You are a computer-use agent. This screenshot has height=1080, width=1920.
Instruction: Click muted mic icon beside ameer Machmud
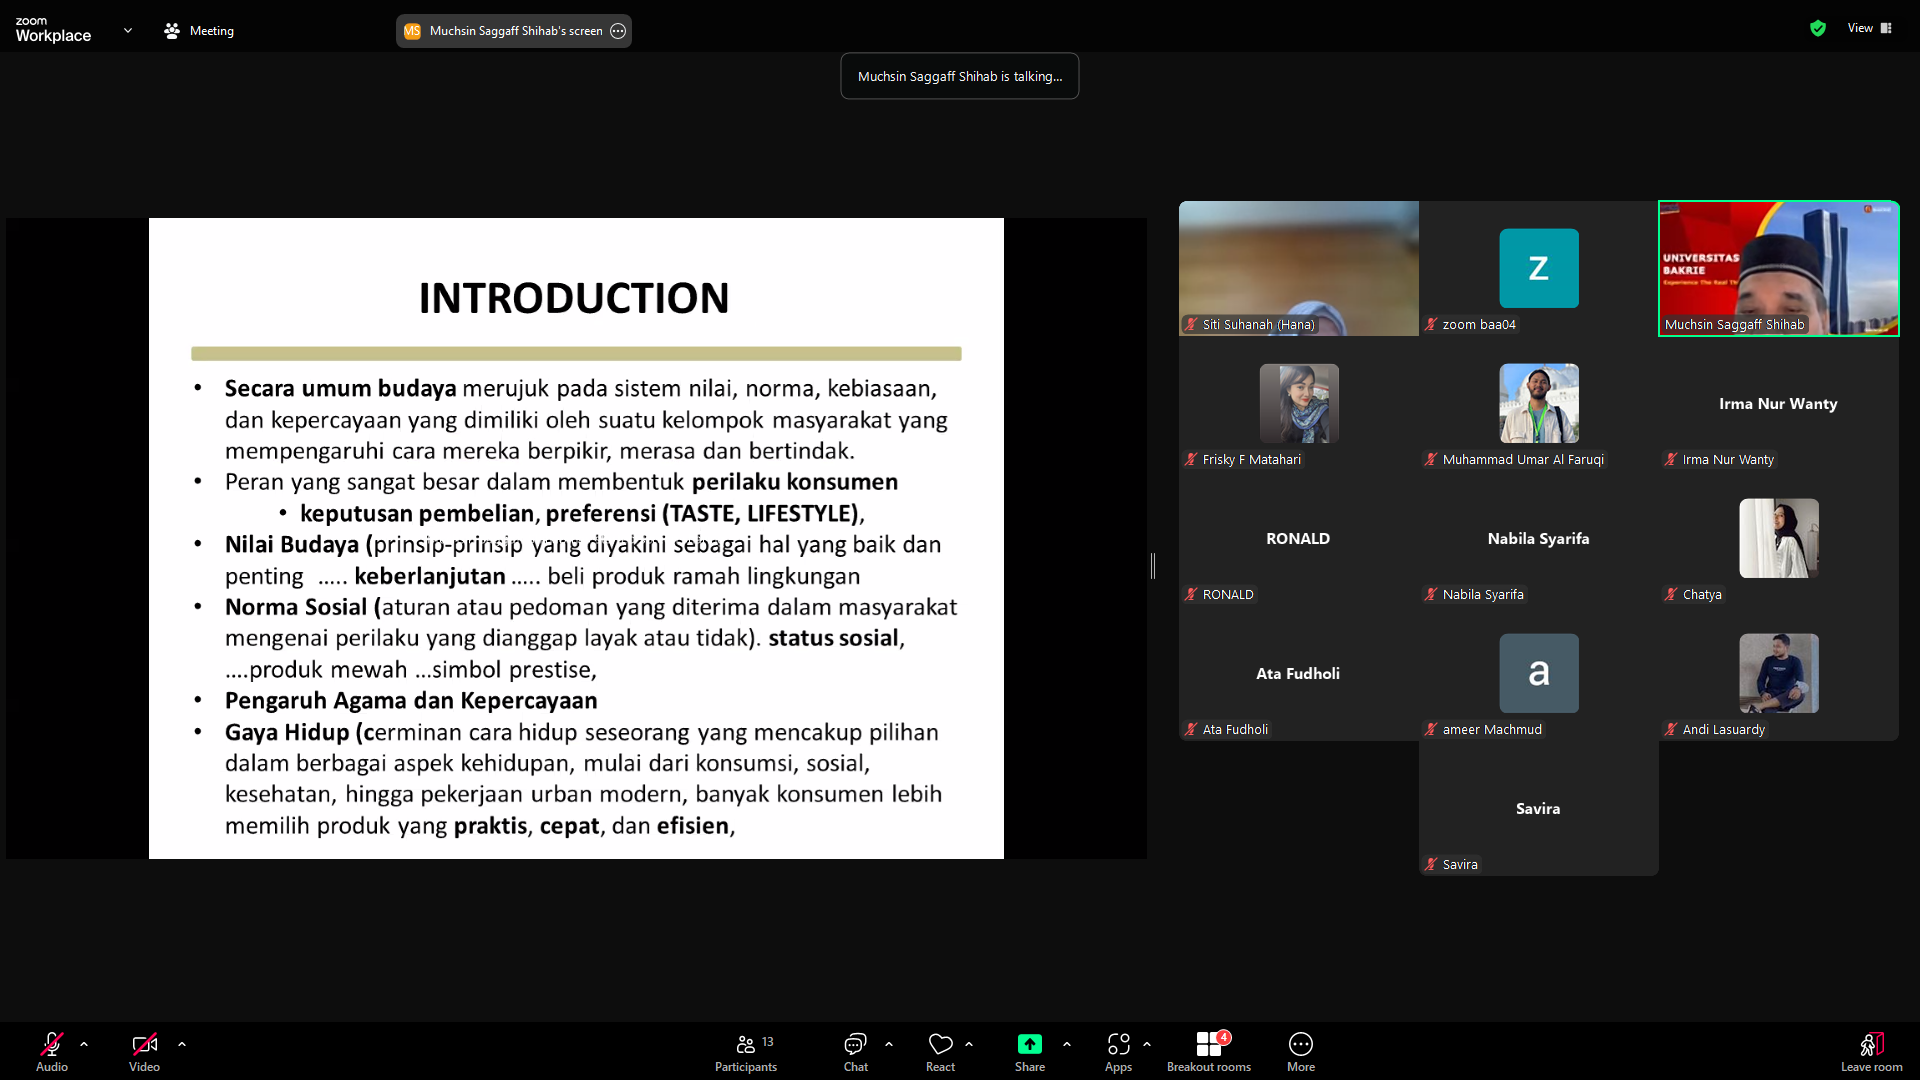point(1431,729)
